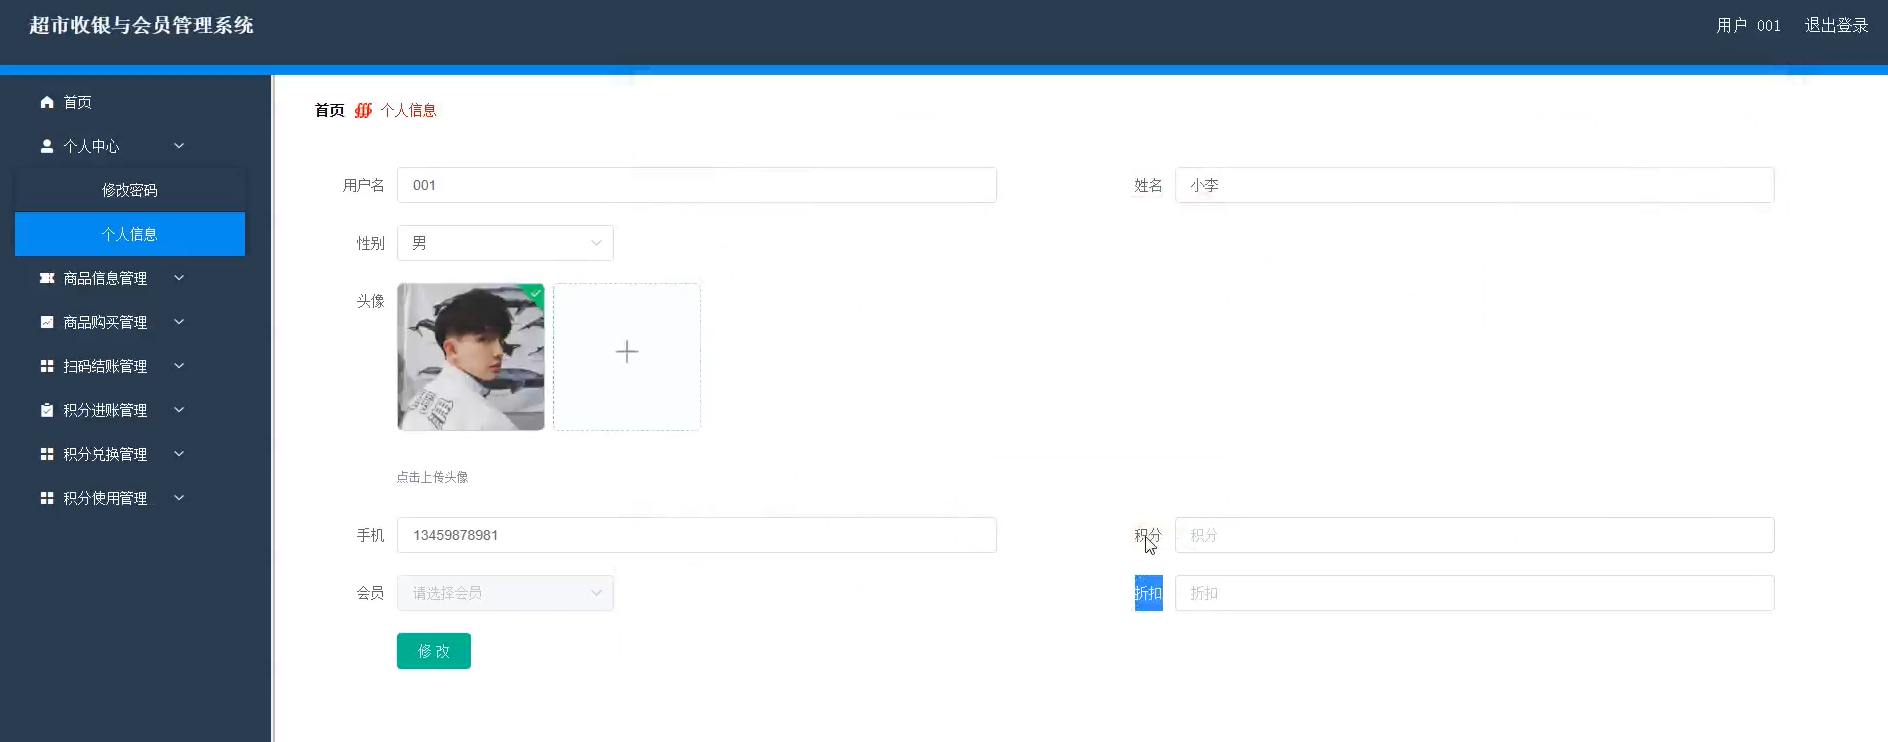Viewport: 1888px width, 742px height.
Task: Click the clipboard icon beside 积分进账管理
Action: (47, 410)
